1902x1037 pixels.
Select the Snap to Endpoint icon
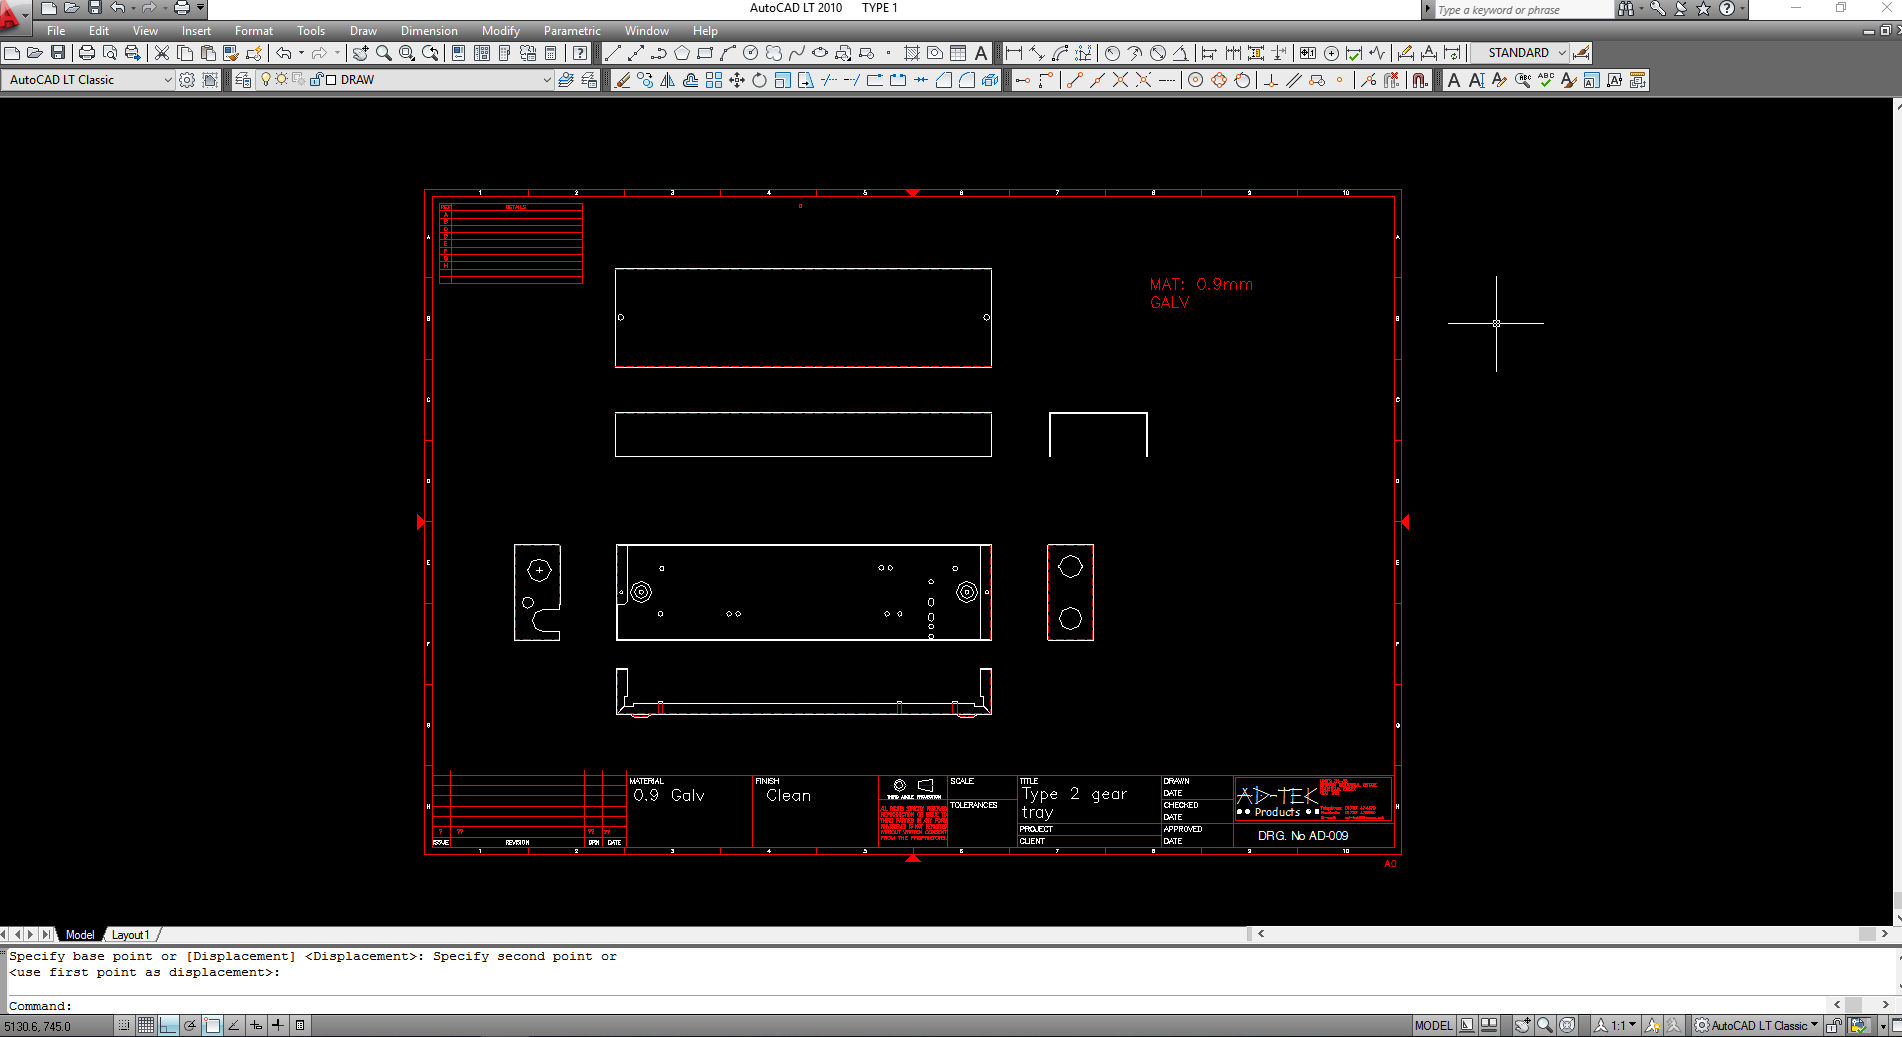pos(1074,80)
